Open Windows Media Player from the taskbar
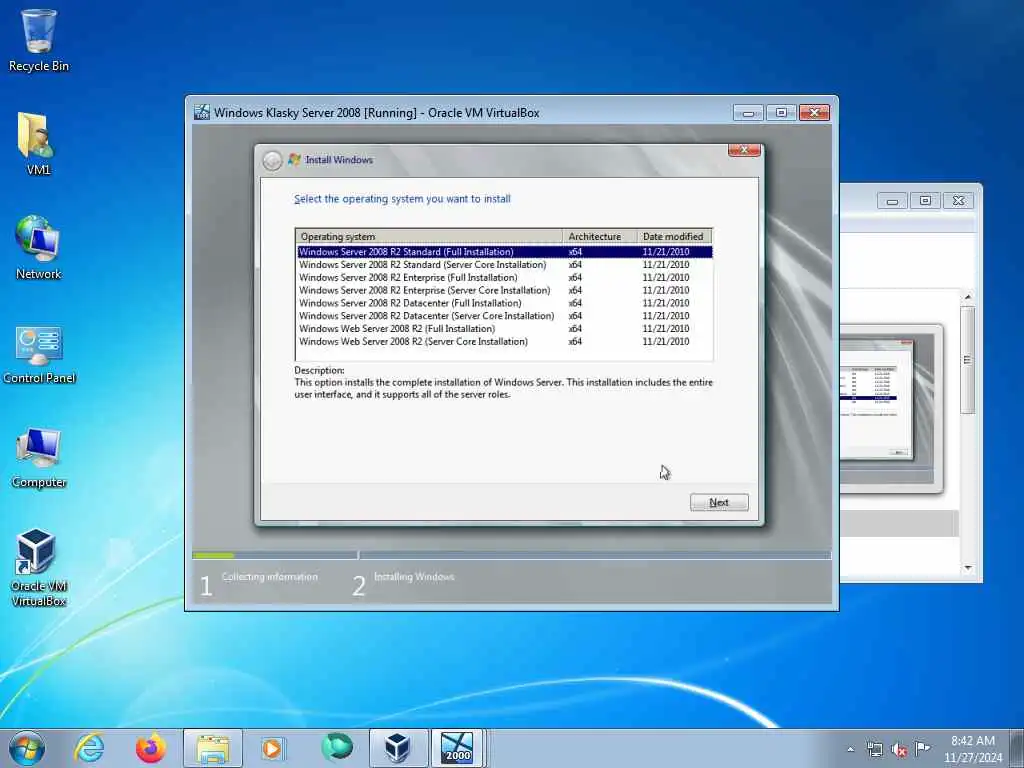 [x=272, y=748]
